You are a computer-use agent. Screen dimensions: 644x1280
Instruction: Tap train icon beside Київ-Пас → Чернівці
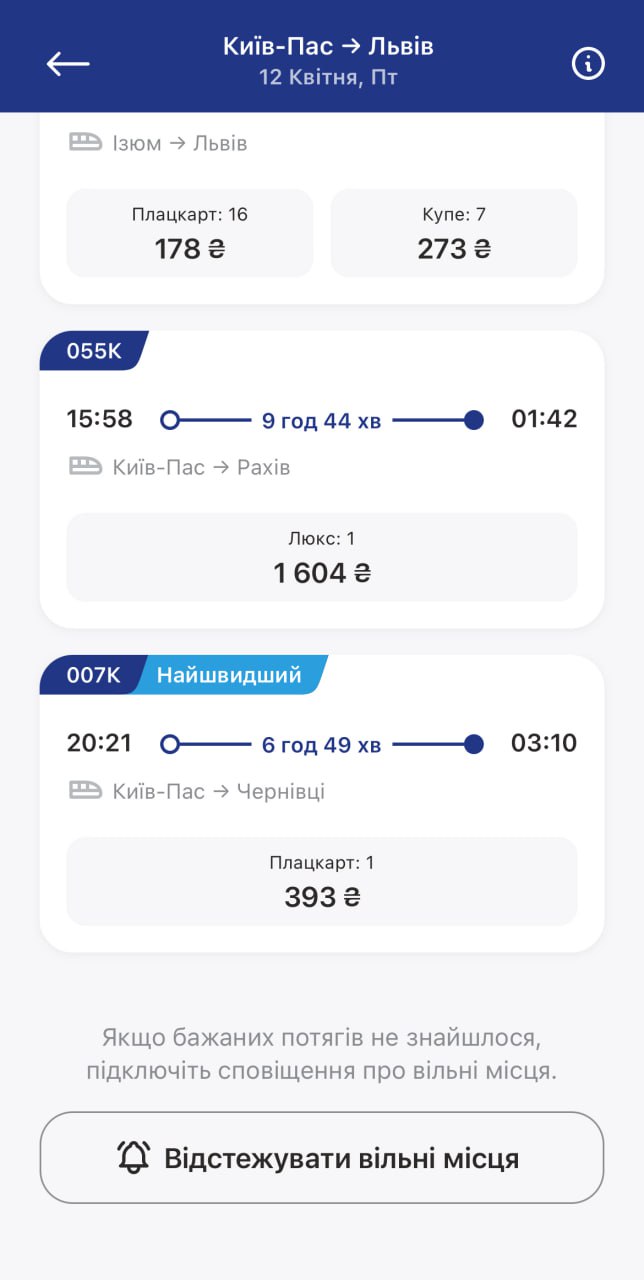click(85, 790)
